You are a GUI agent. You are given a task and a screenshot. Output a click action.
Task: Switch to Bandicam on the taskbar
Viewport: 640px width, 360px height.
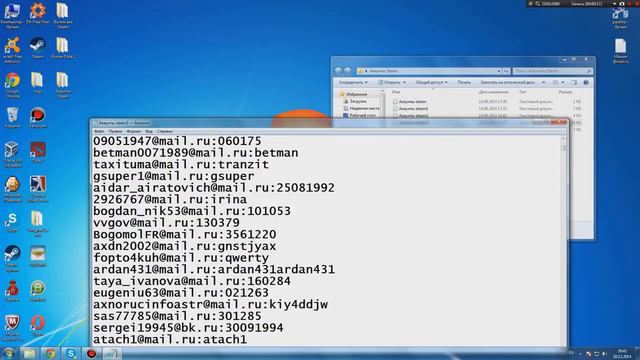[91, 353]
